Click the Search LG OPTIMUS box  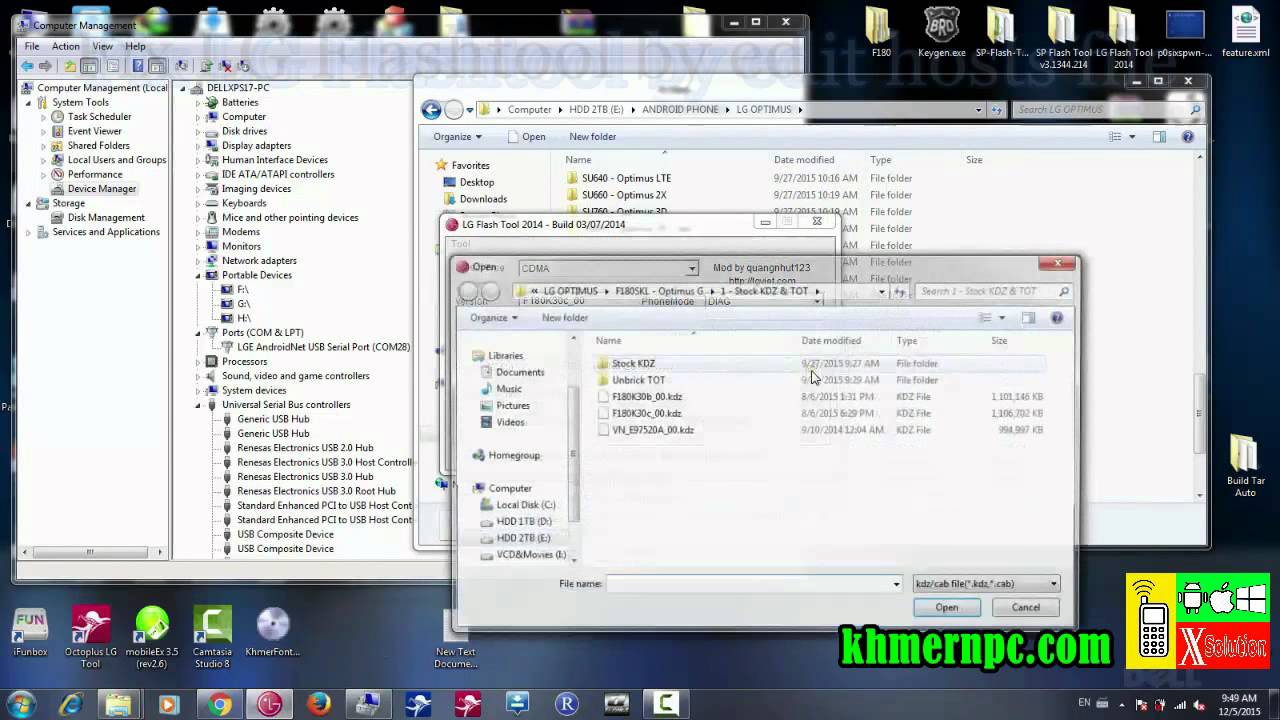[1107, 110]
